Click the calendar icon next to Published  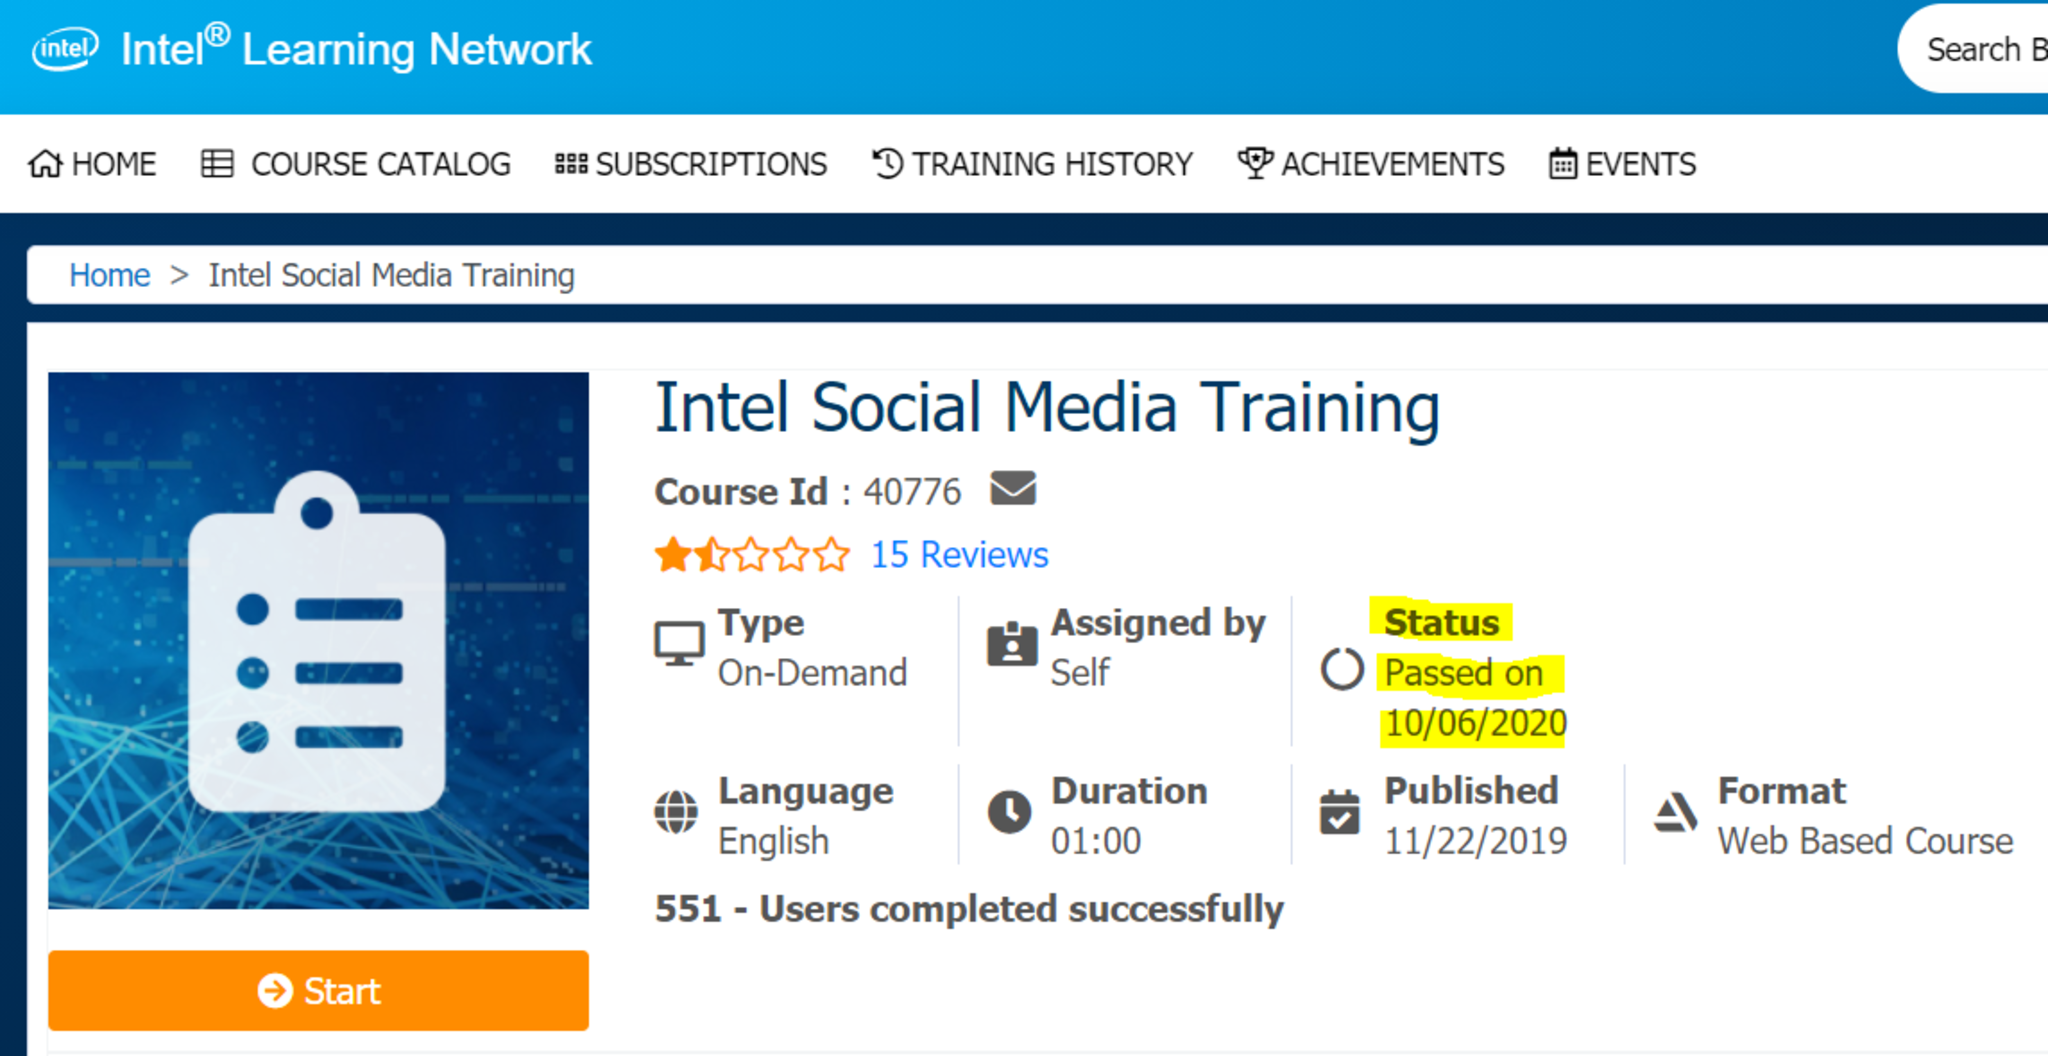[x=1339, y=812]
